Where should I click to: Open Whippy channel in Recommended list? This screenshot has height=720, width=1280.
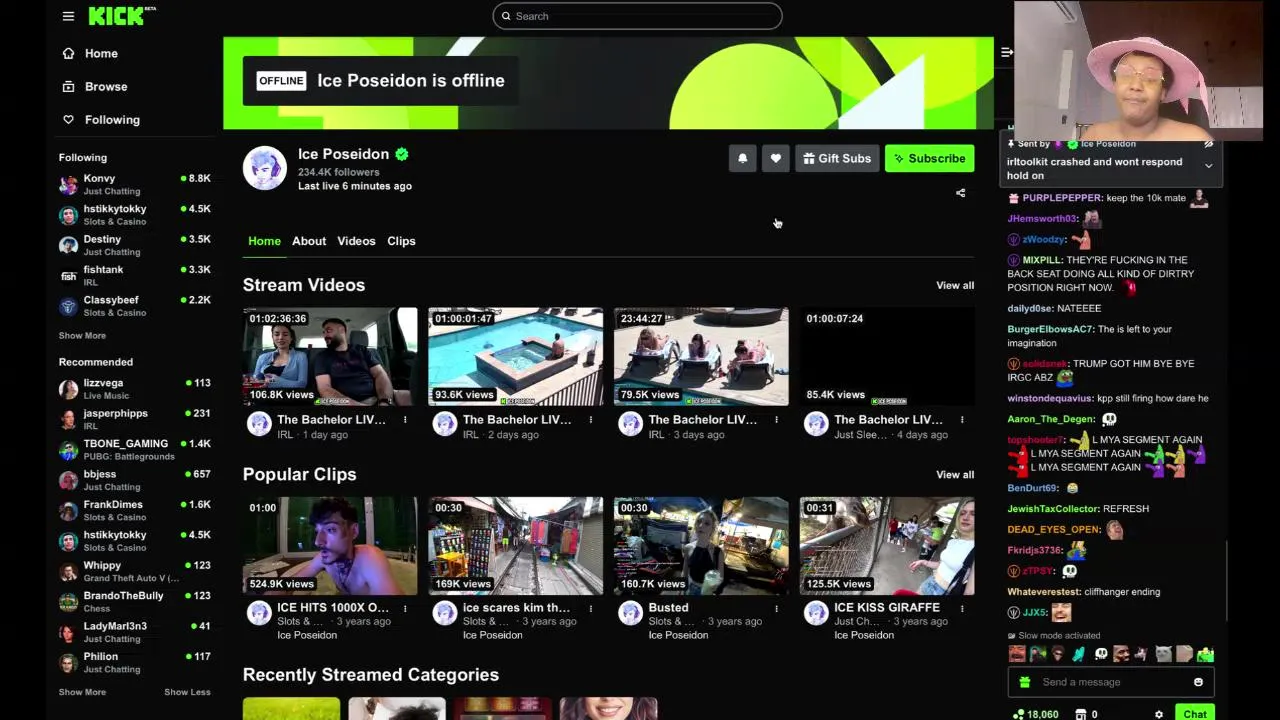point(134,571)
